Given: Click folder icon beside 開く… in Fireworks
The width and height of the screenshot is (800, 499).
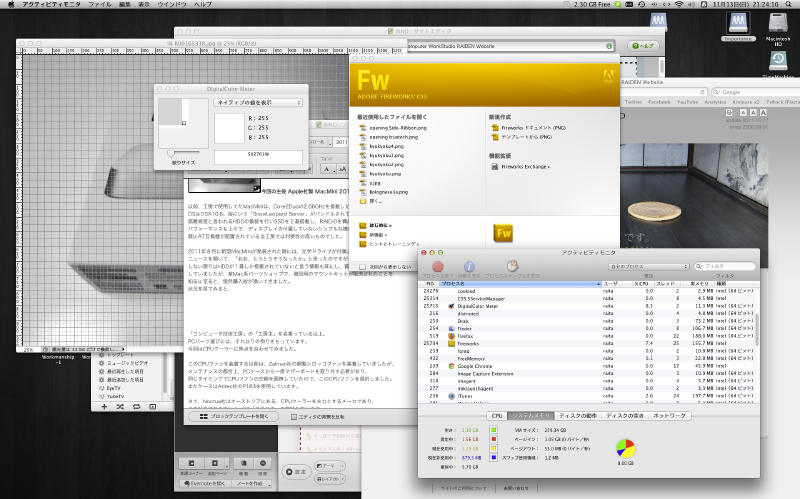Looking at the screenshot, I should [x=363, y=201].
